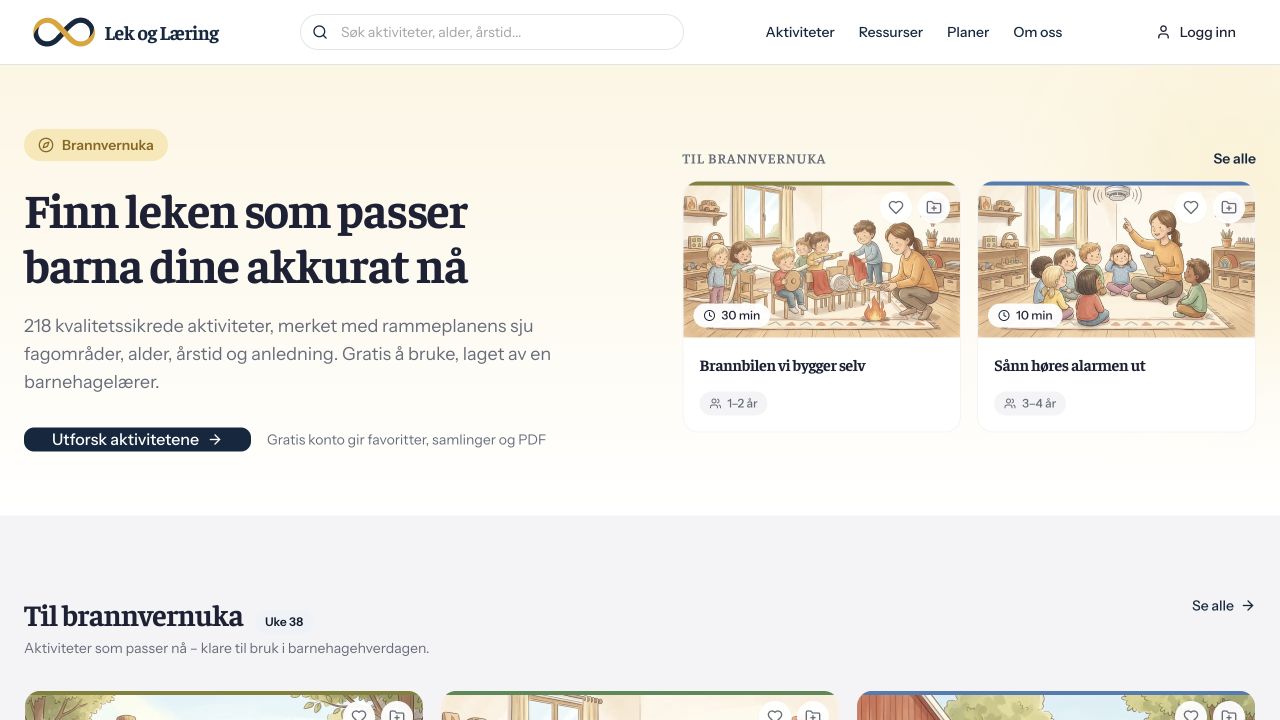Click the "10 min" duration badge
The height and width of the screenshot is (720, 1280).
[x=1026, y=315]
